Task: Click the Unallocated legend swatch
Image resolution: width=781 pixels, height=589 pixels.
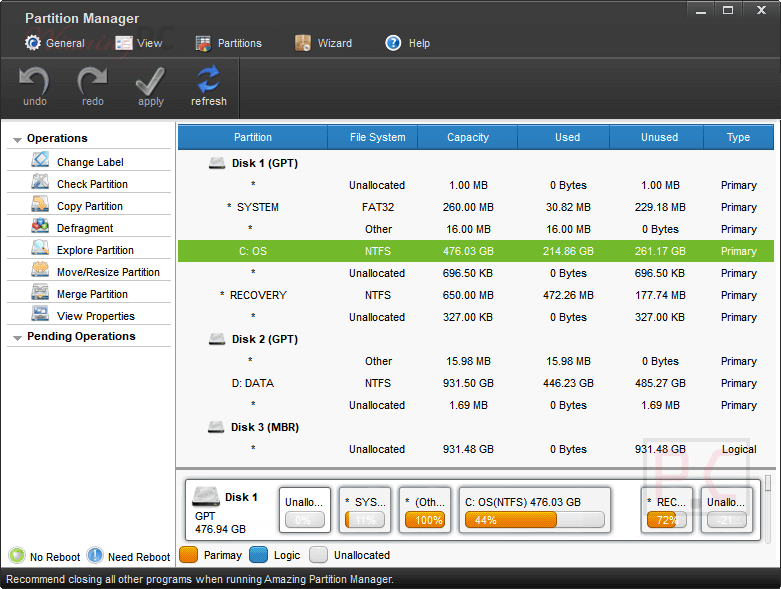Action: pyautogui.click(x=318, y=555)
